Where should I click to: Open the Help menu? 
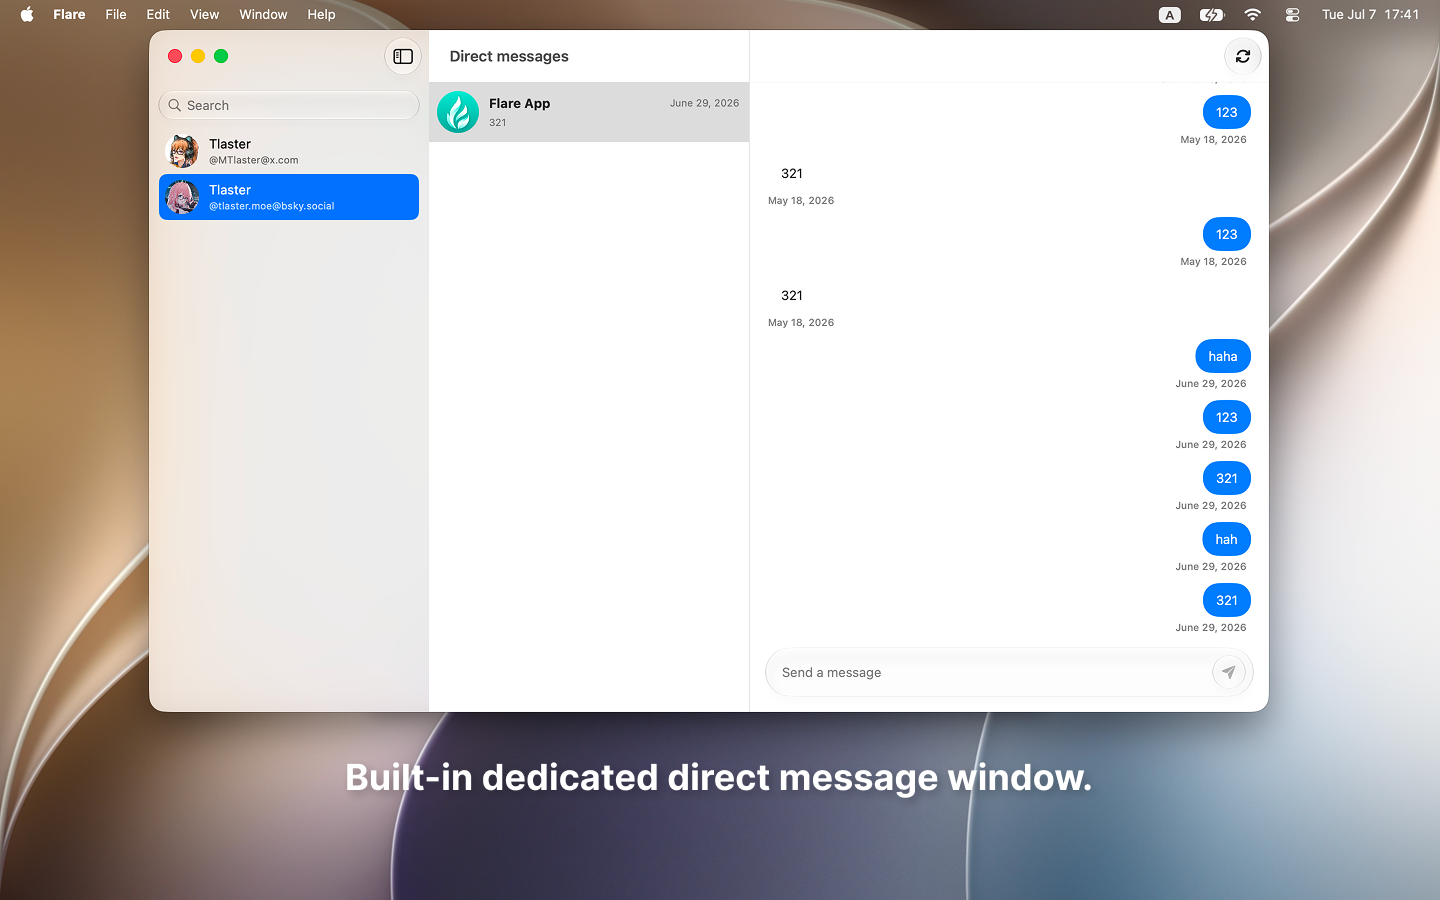pos(321,14)
